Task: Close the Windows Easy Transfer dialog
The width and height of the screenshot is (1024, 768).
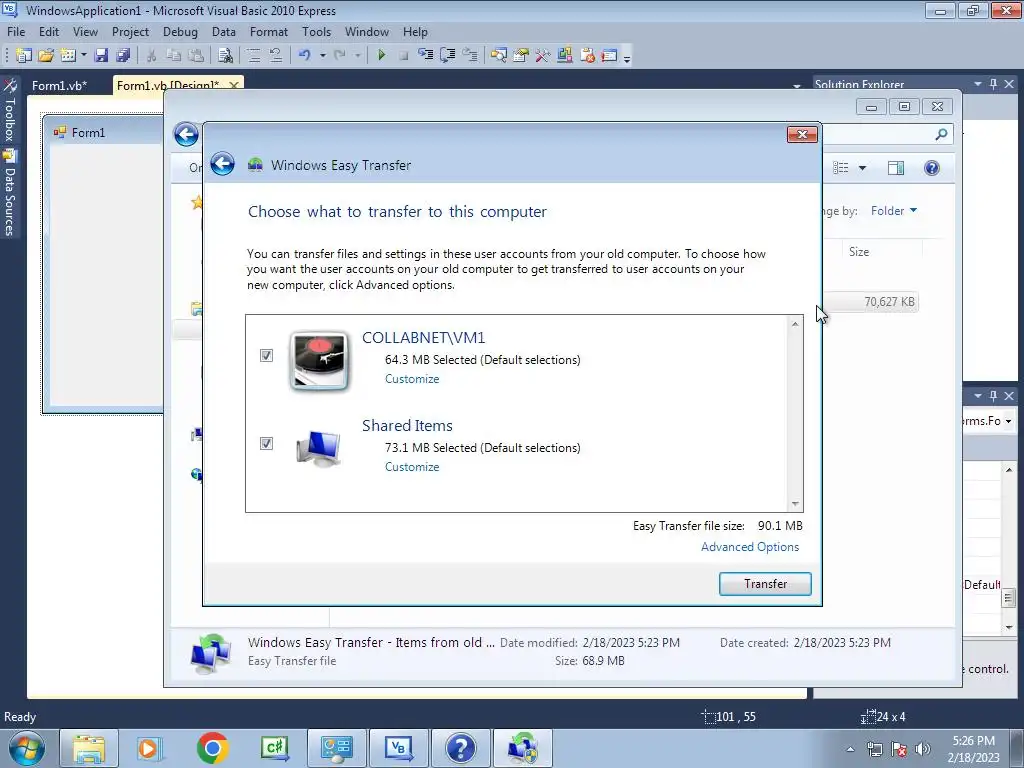Action: [x=802, y=134]
